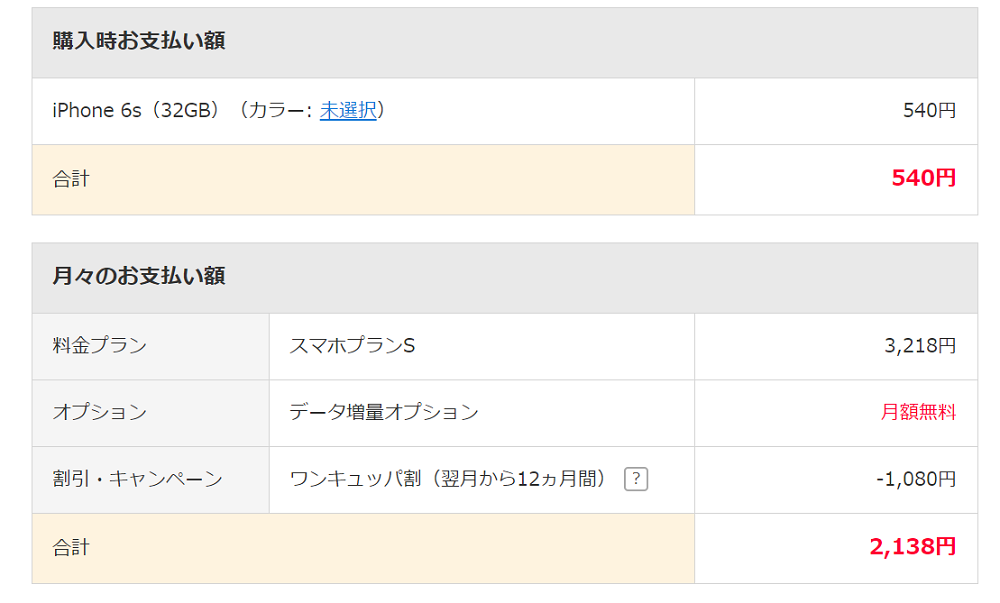Select the オプション row label

click(x=99, y=412)
